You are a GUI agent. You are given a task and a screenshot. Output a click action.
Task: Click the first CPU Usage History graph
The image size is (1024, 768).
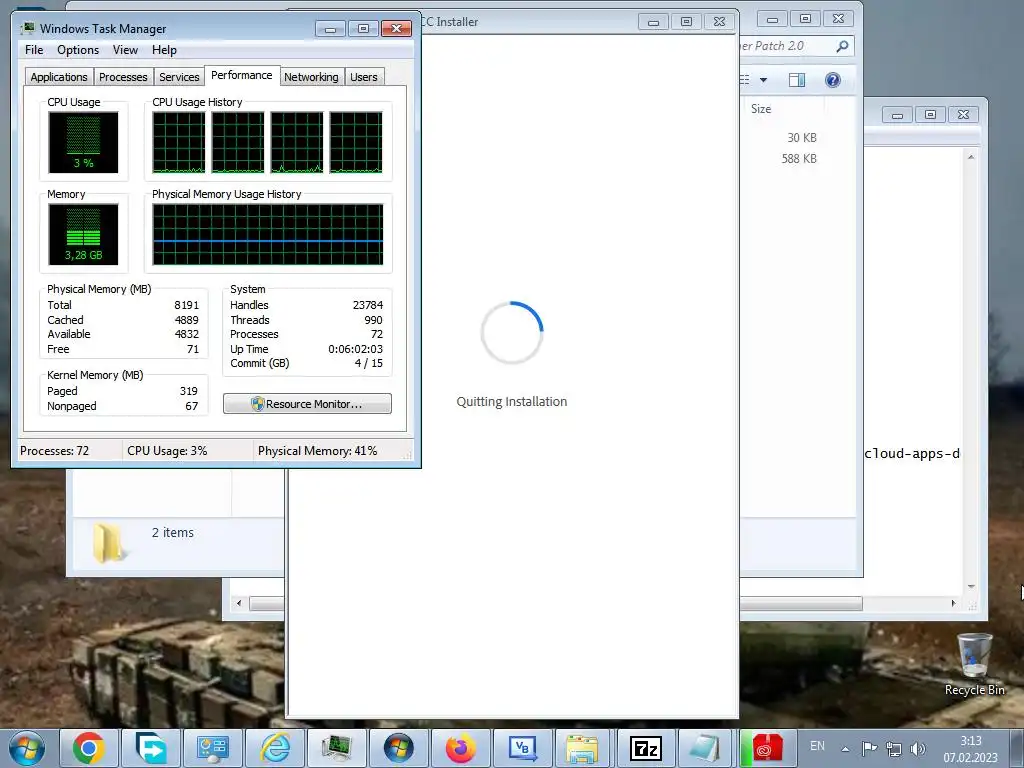(x=178, y=142)
